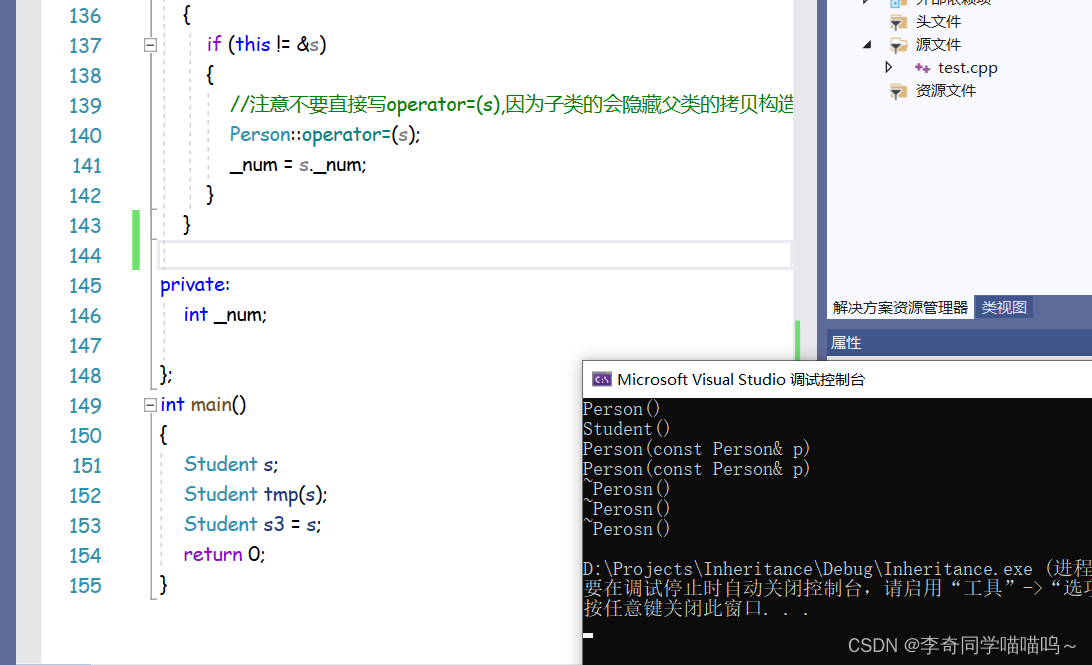This screenshot has height=665, width=1092.
Task: Click the Student s; line
Action: 231,464
